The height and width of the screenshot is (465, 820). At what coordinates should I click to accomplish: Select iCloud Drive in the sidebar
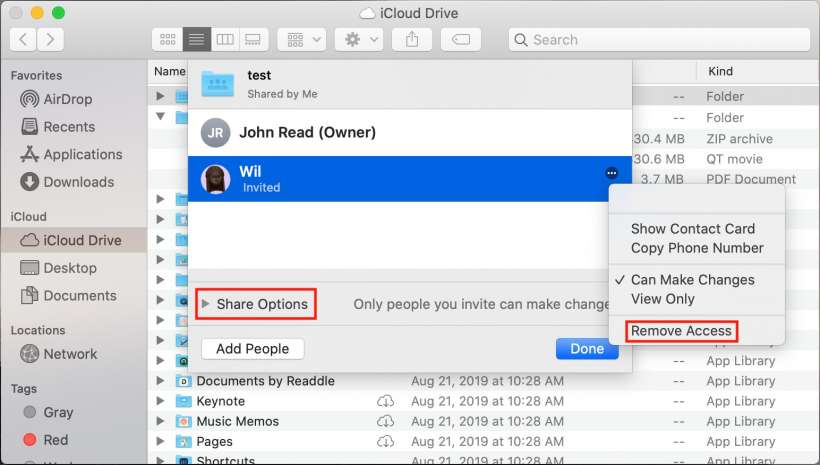(73, 240)
